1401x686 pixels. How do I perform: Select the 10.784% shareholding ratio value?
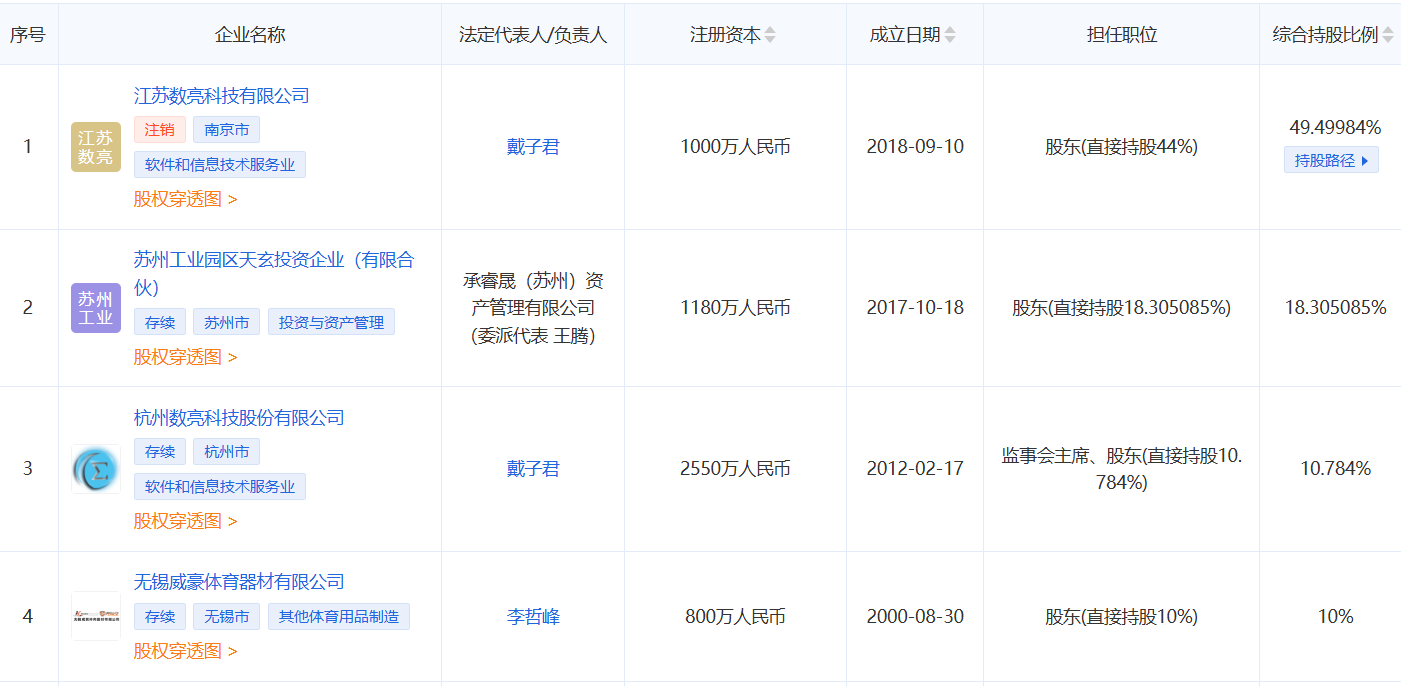point(1335,468)
